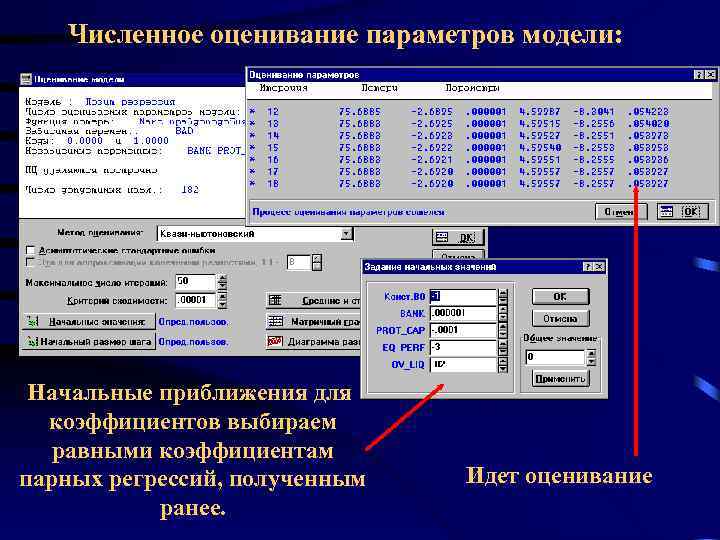
Task: Click the Опред.пользов. text beside Начальные значения
Action: point(193,322)
